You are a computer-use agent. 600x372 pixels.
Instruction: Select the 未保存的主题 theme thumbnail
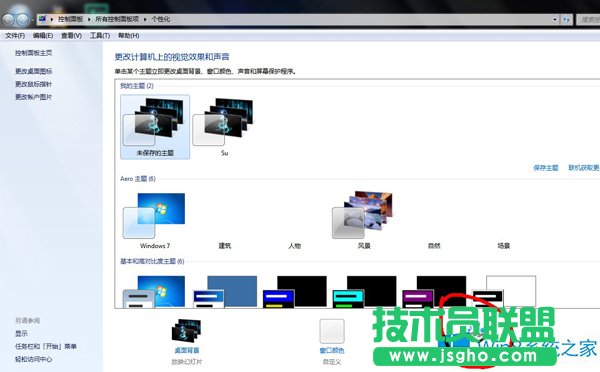(155, 127)
